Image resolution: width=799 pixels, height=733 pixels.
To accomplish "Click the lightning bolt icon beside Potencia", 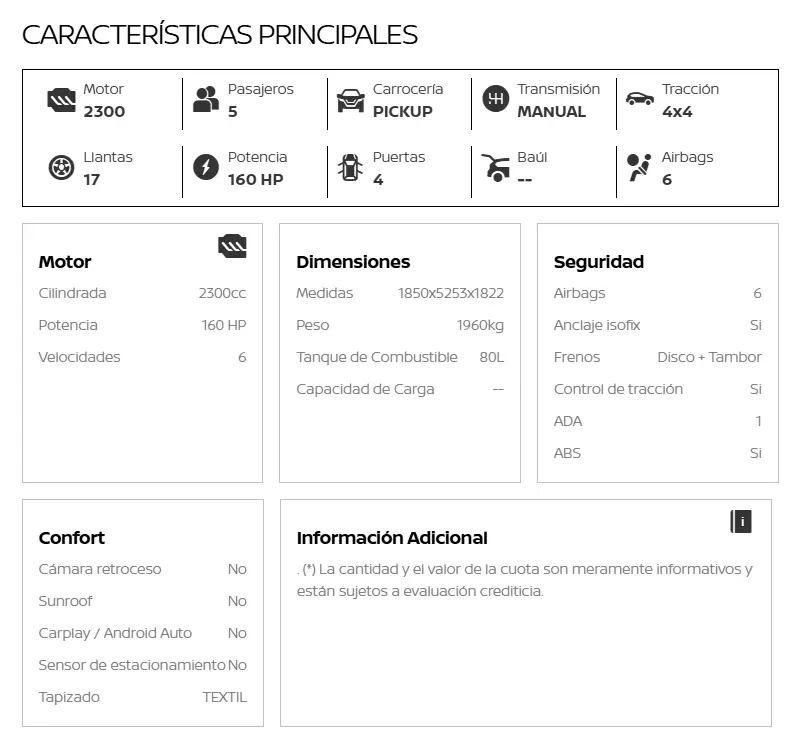I will pyautogui.click(x=206, y=167).
